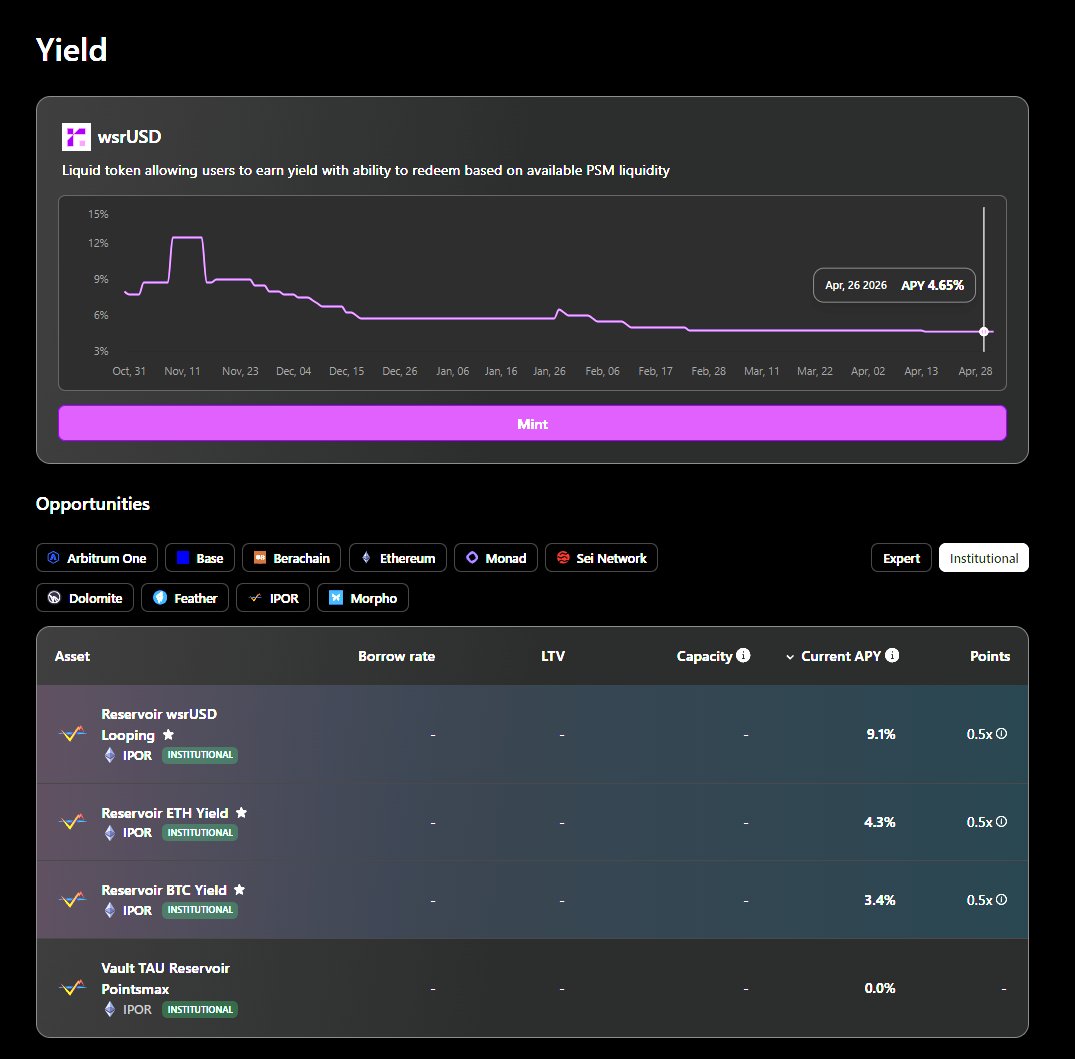Toggle the Ethereum filter chip

pyautogui.click(x=398, y=558)
